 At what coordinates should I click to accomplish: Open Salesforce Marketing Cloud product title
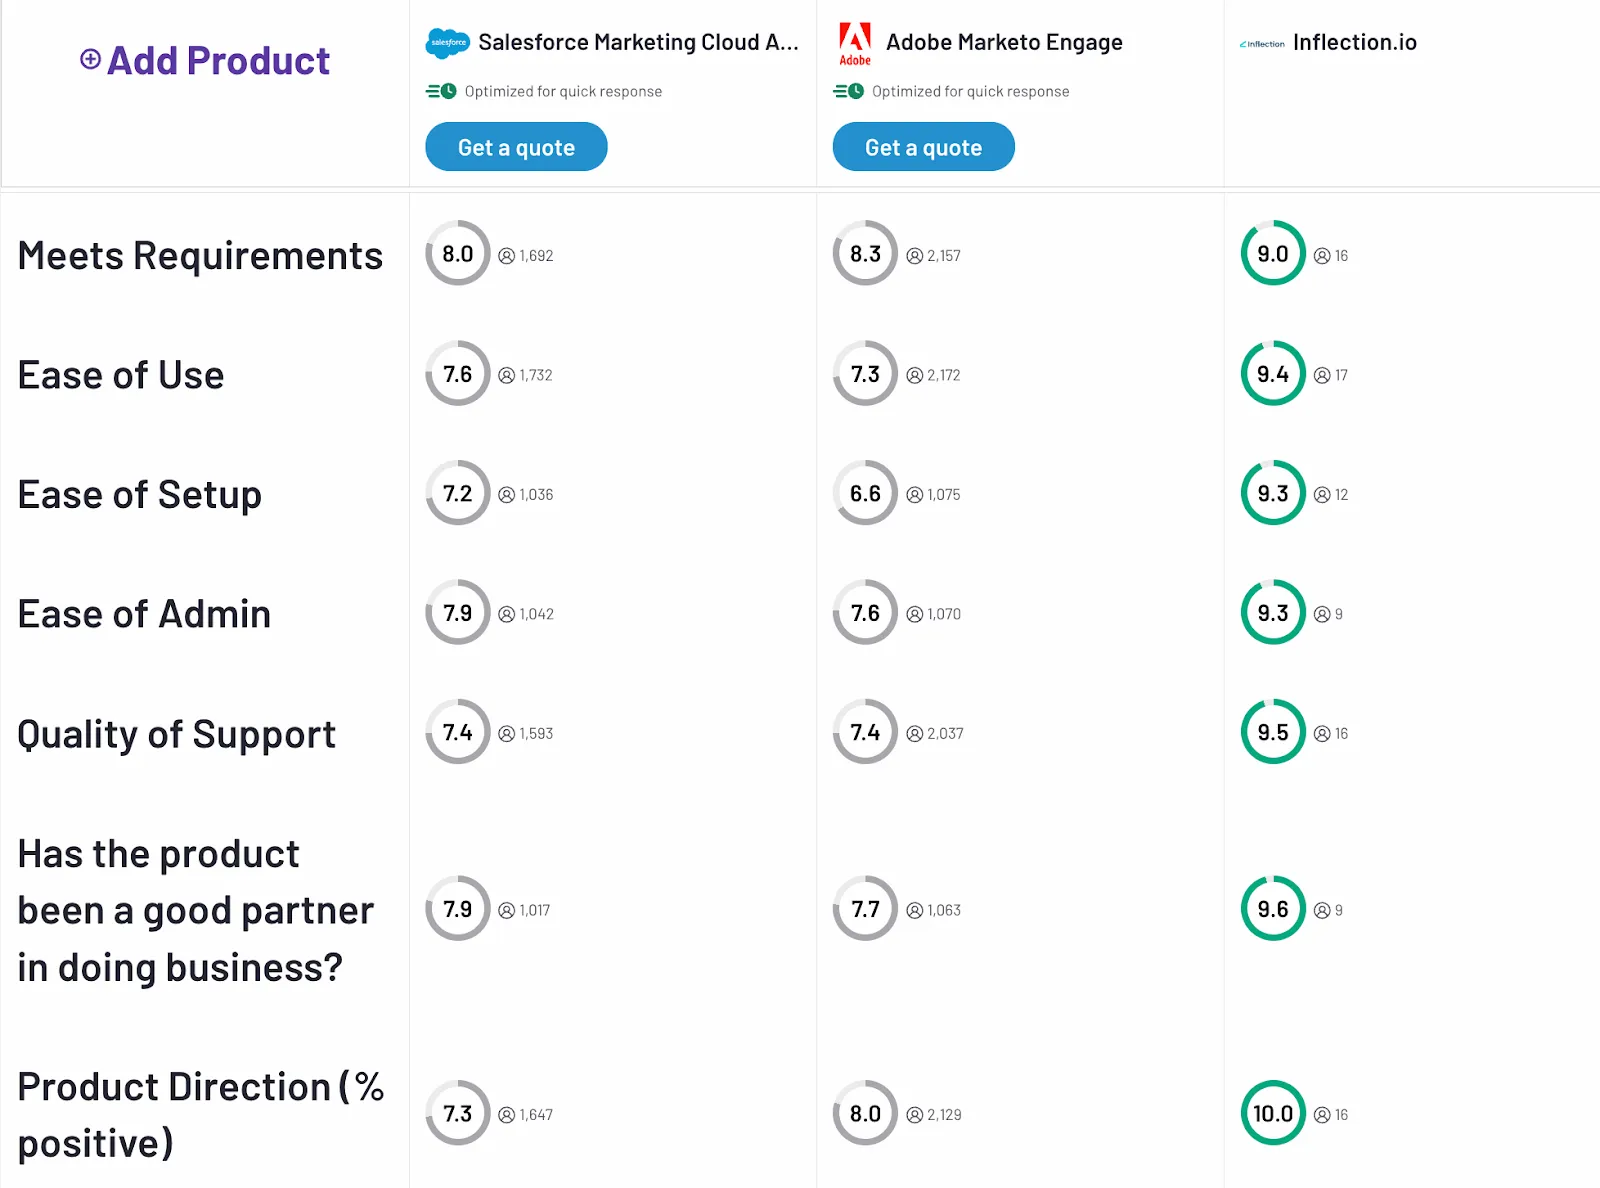click(638, 42)
